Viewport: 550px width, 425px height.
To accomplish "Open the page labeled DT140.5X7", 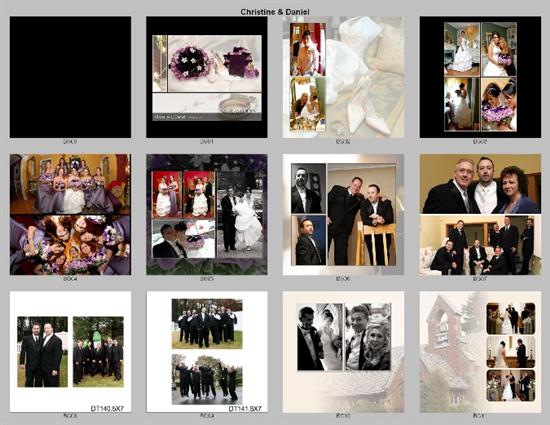I will 70,351.
